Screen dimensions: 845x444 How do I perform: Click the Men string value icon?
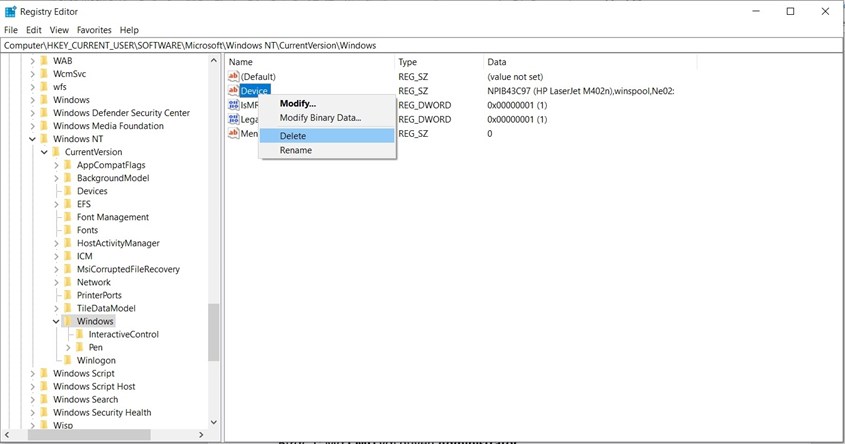pos(233,133)
